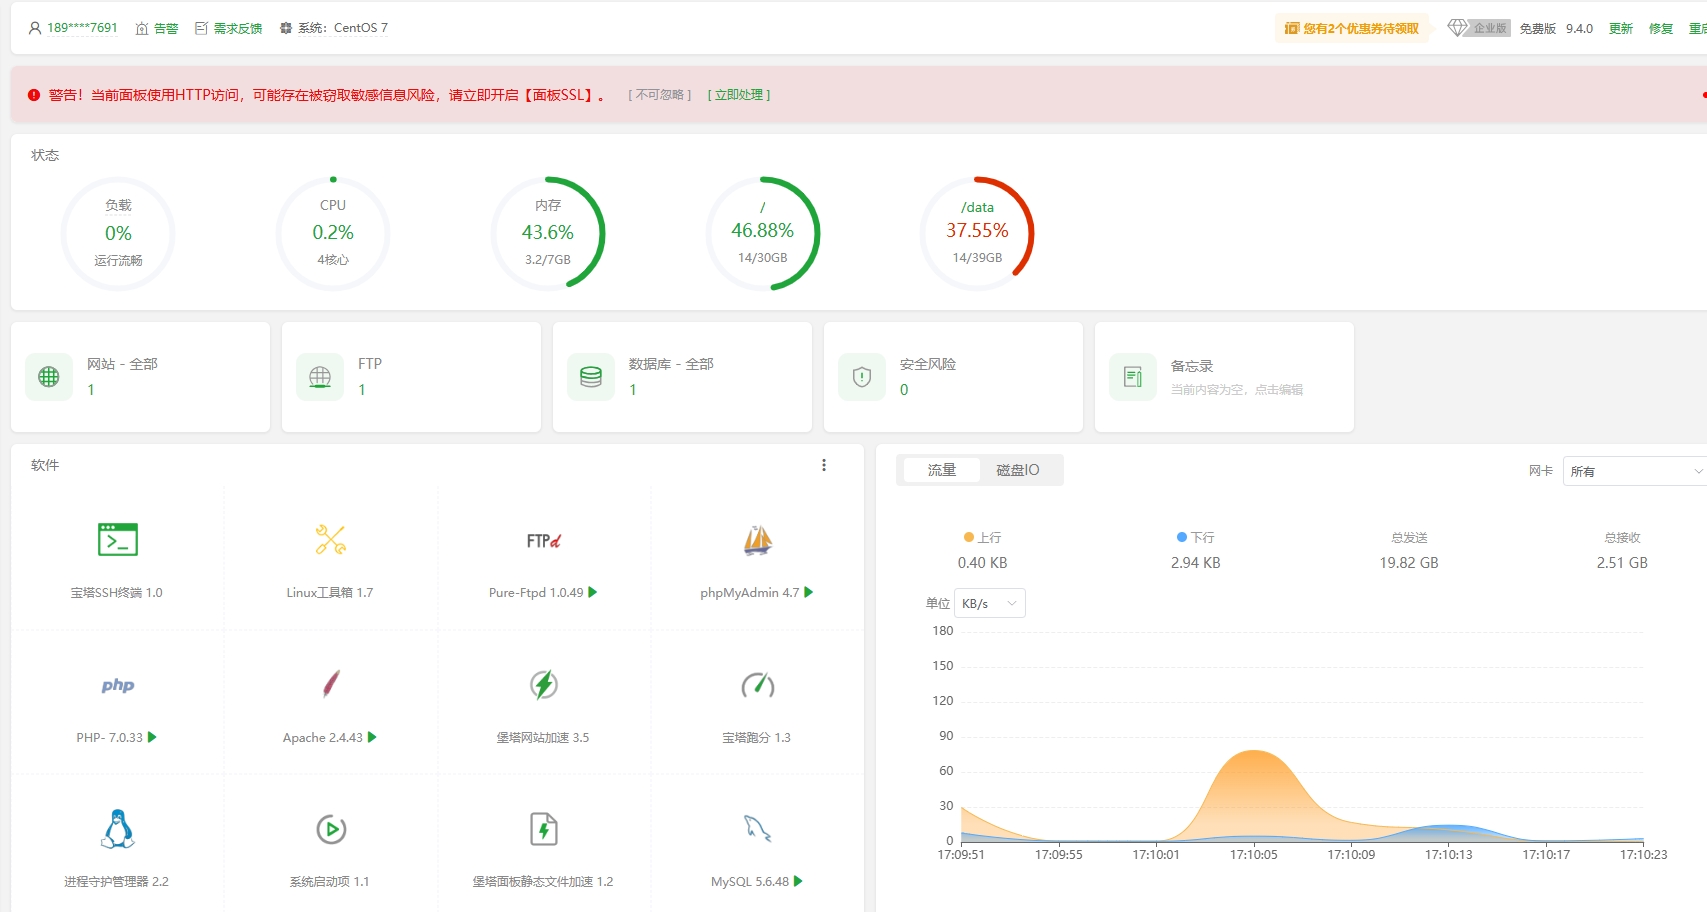Viewport: 1707px width, 912px height.
Task: Click the 告警 link in header
Action: click(166, 28)
